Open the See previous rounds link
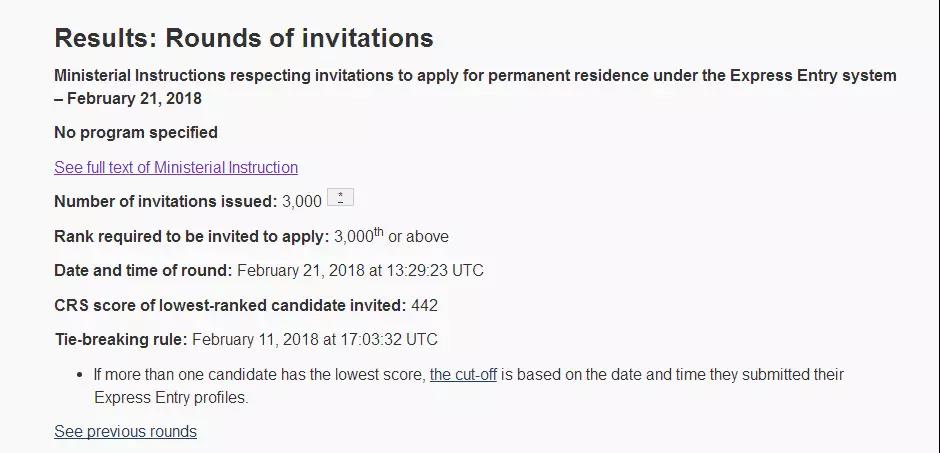This screenshot has height=453, width=940. pos(125,431)
